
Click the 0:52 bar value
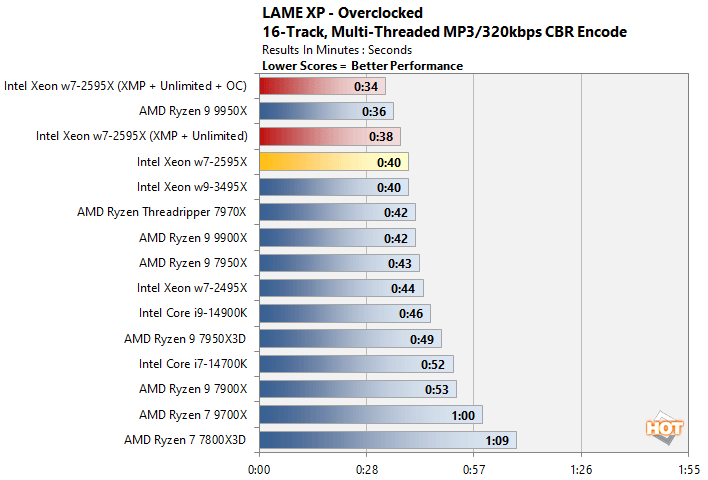click(x=433, y=364)
